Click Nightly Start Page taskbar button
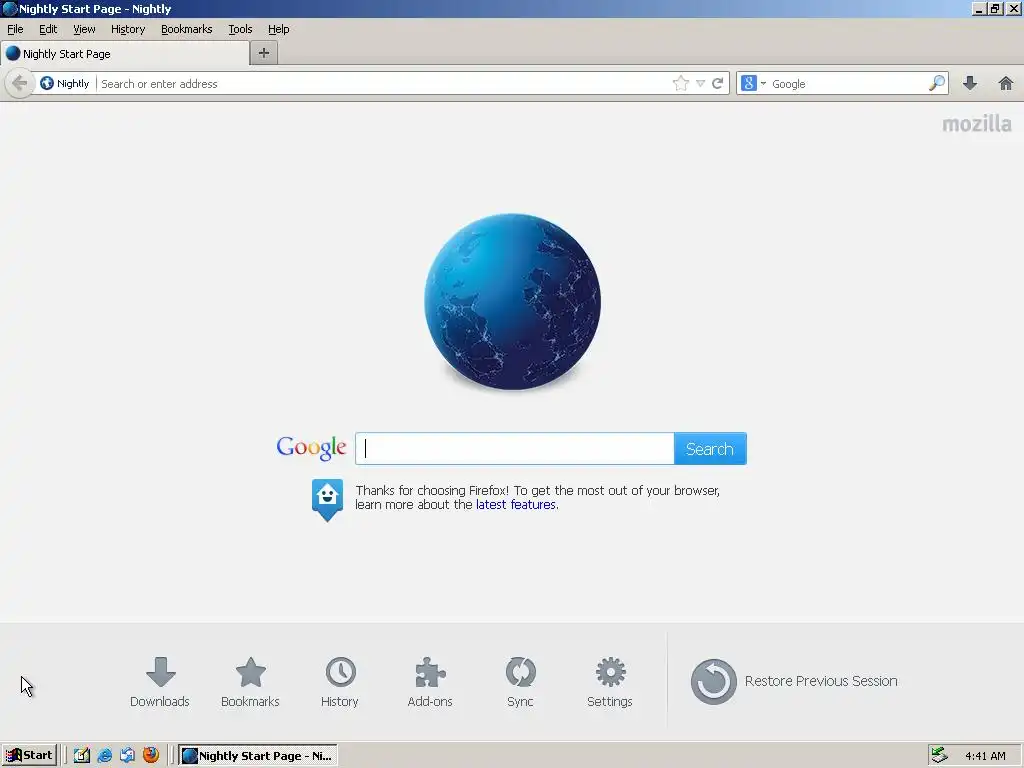This screenshot has height=768, width=1024. tap(259, 756)
